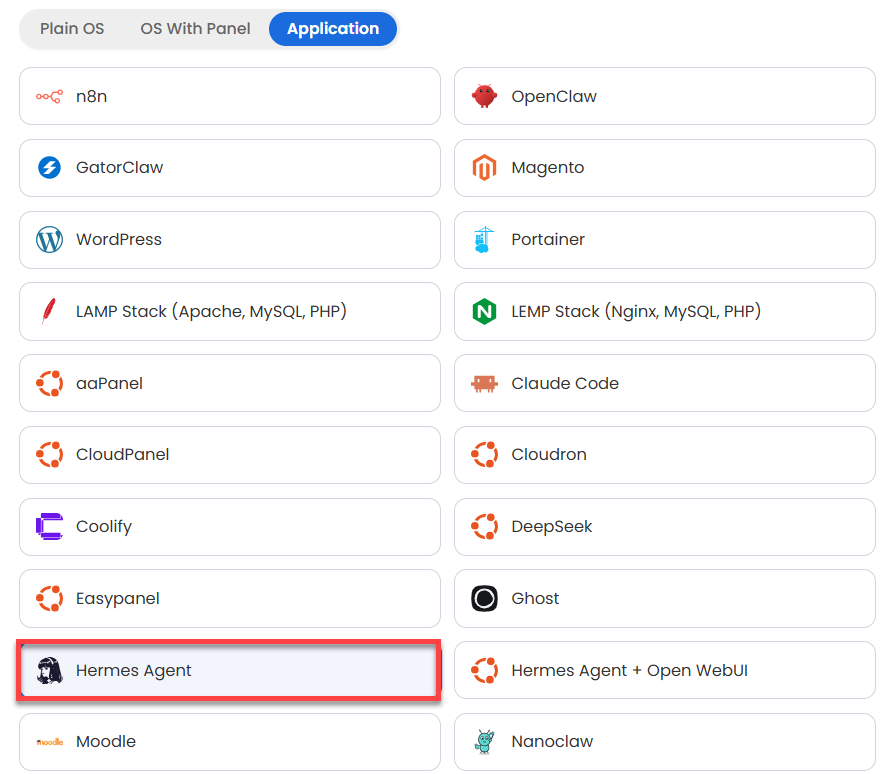Viewport: 895px width, 774px height.
Task: Click the Cloudron Ubuntu-style icon
Action: click(485, 455)
